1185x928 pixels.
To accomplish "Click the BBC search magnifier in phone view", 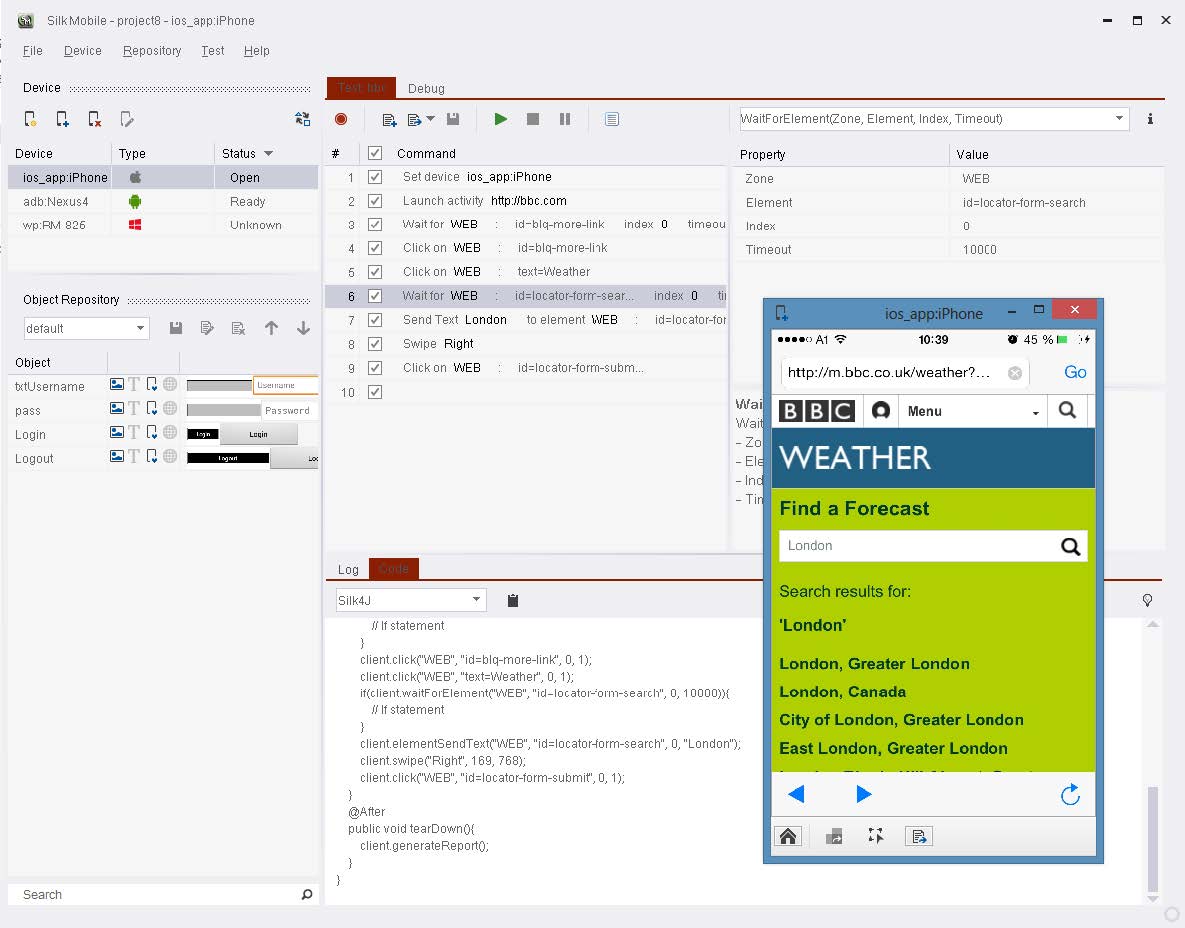I will 1067,410.
